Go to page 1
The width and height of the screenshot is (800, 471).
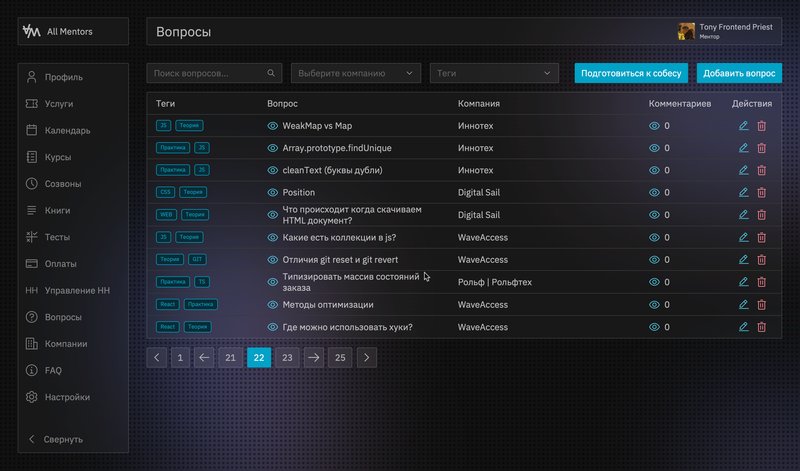180,357
